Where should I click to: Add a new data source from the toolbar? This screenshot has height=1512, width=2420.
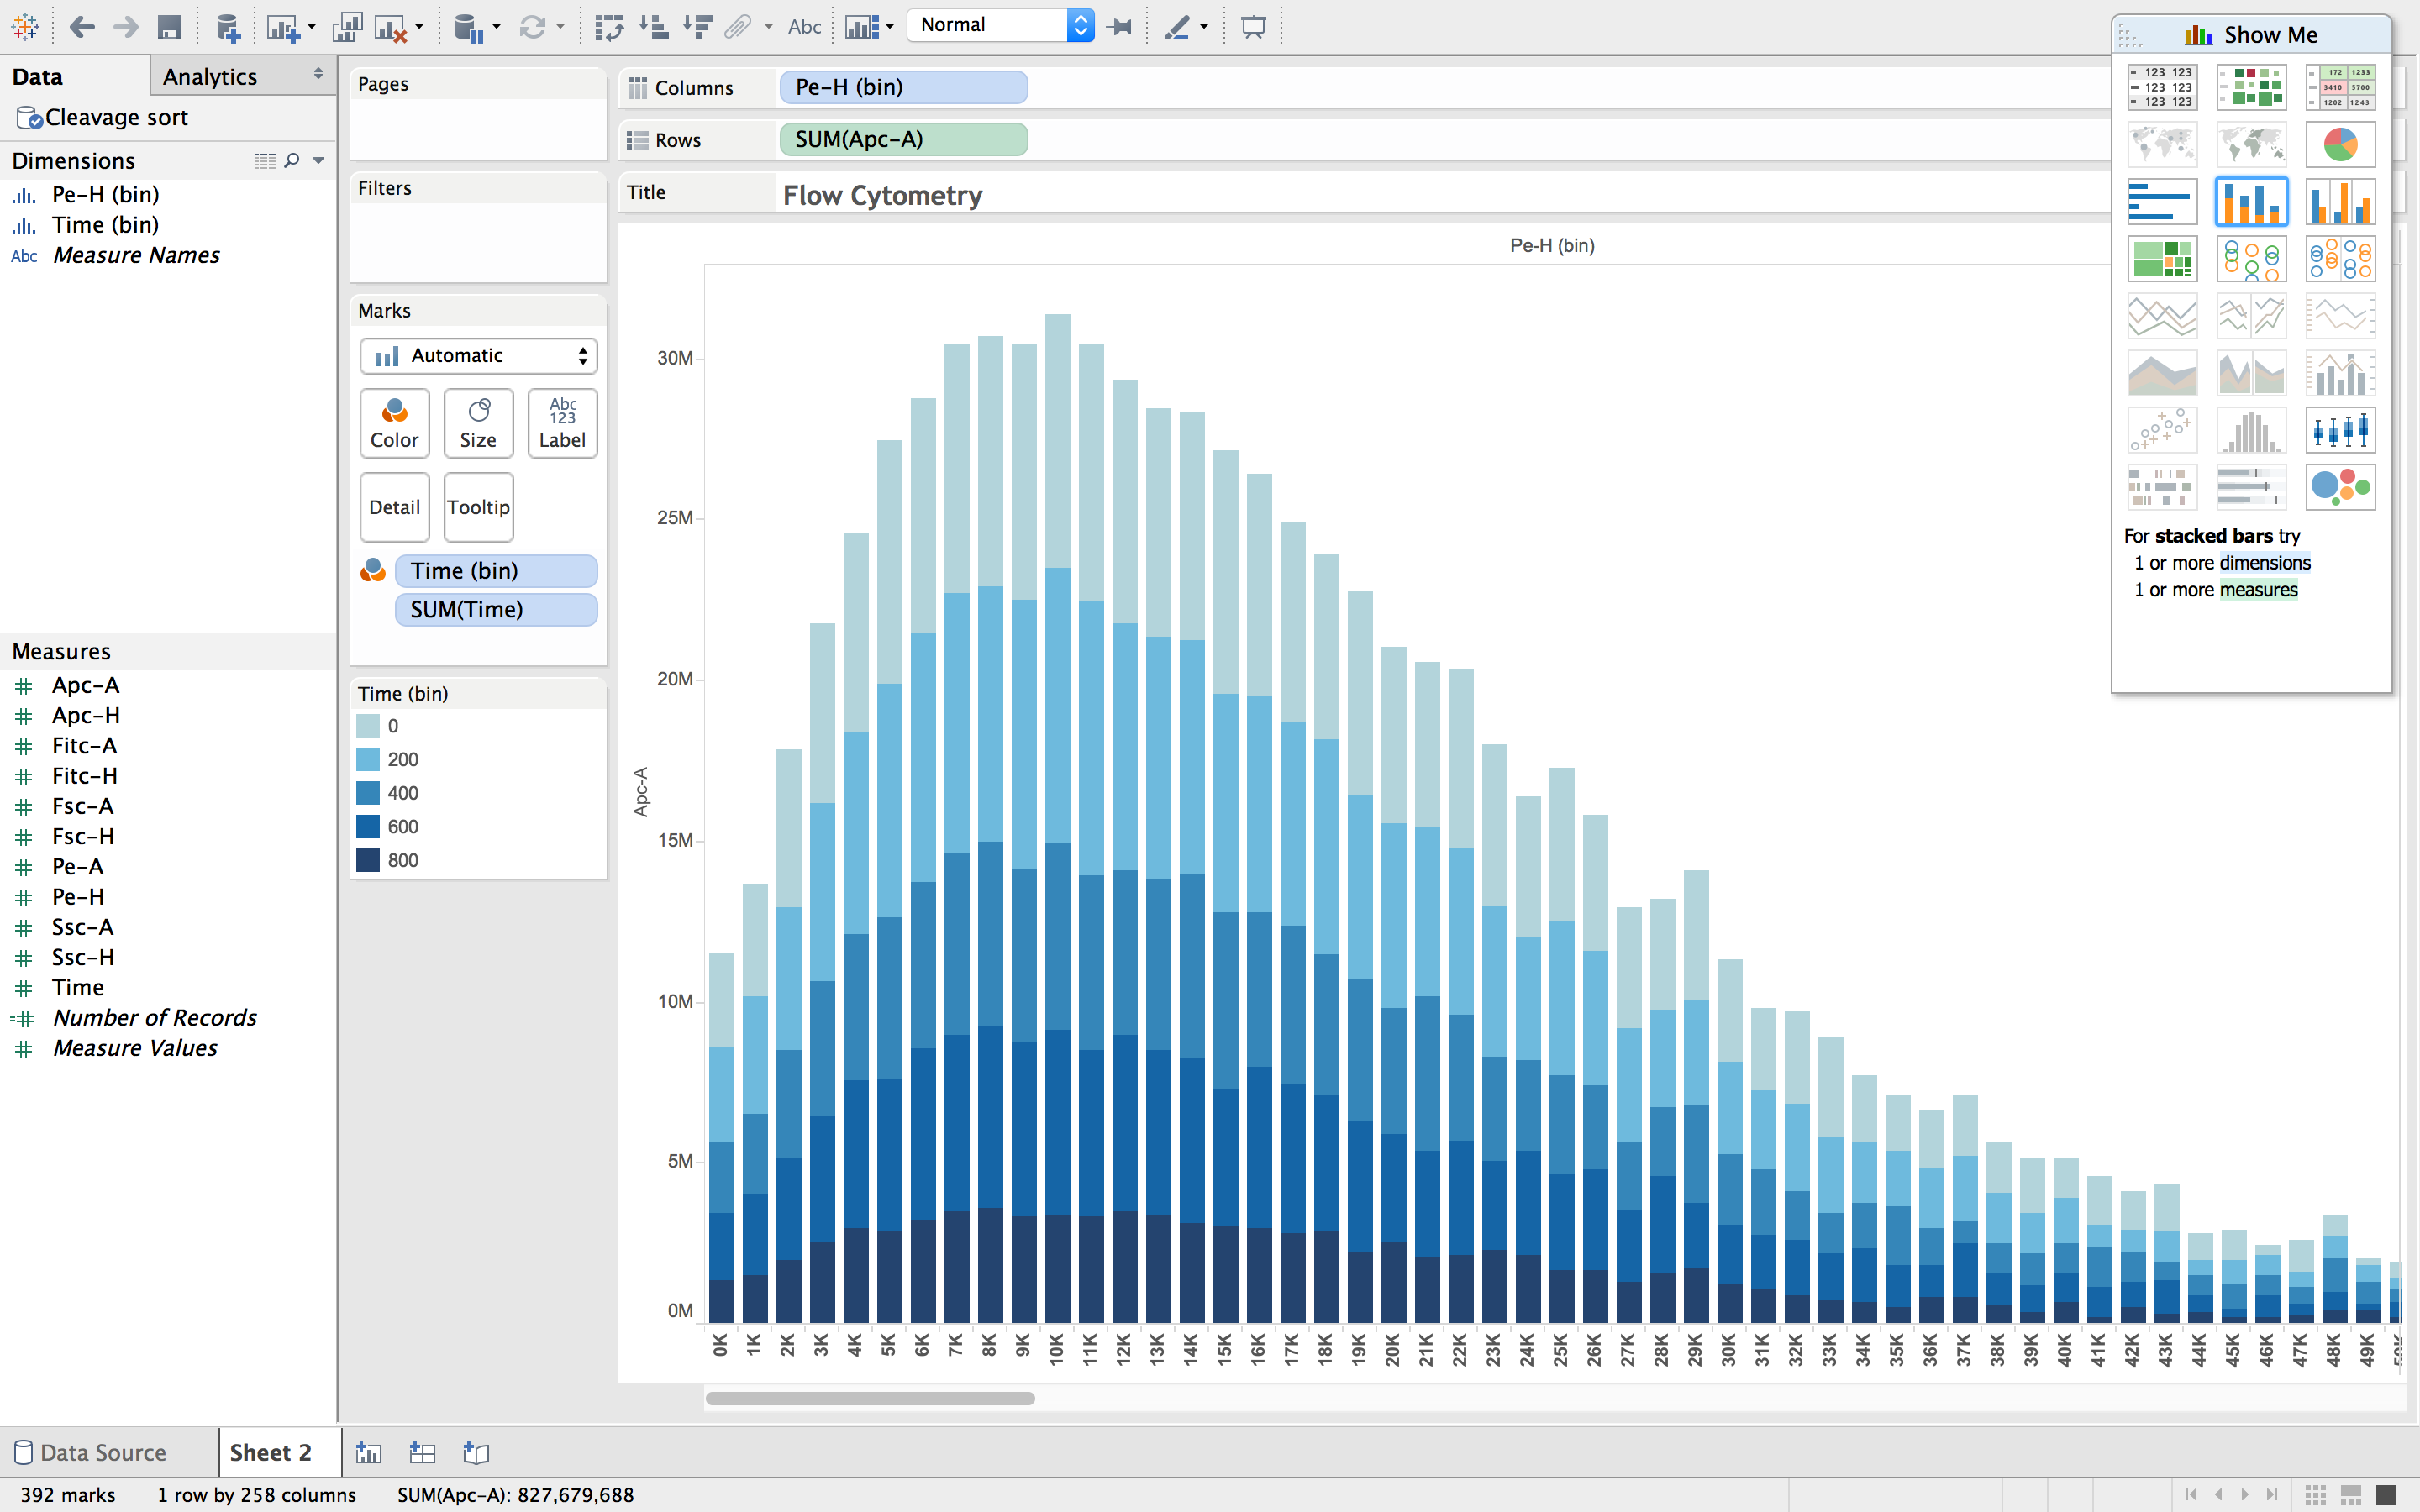pos(228,27)
